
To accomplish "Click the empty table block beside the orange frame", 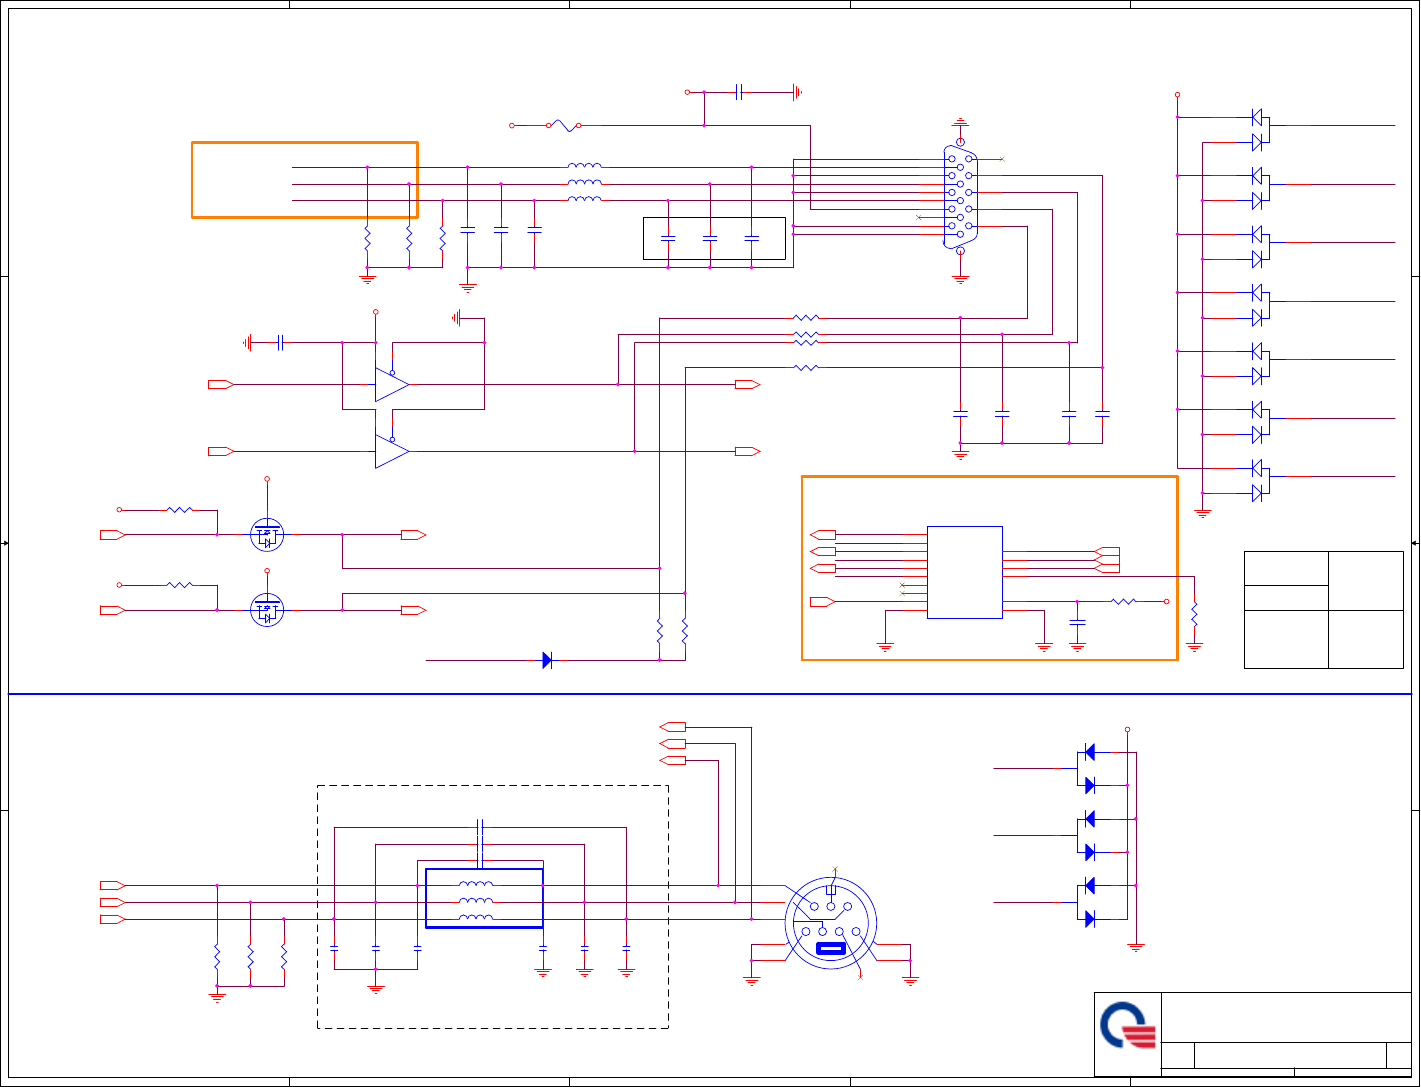I will 1324,609.
